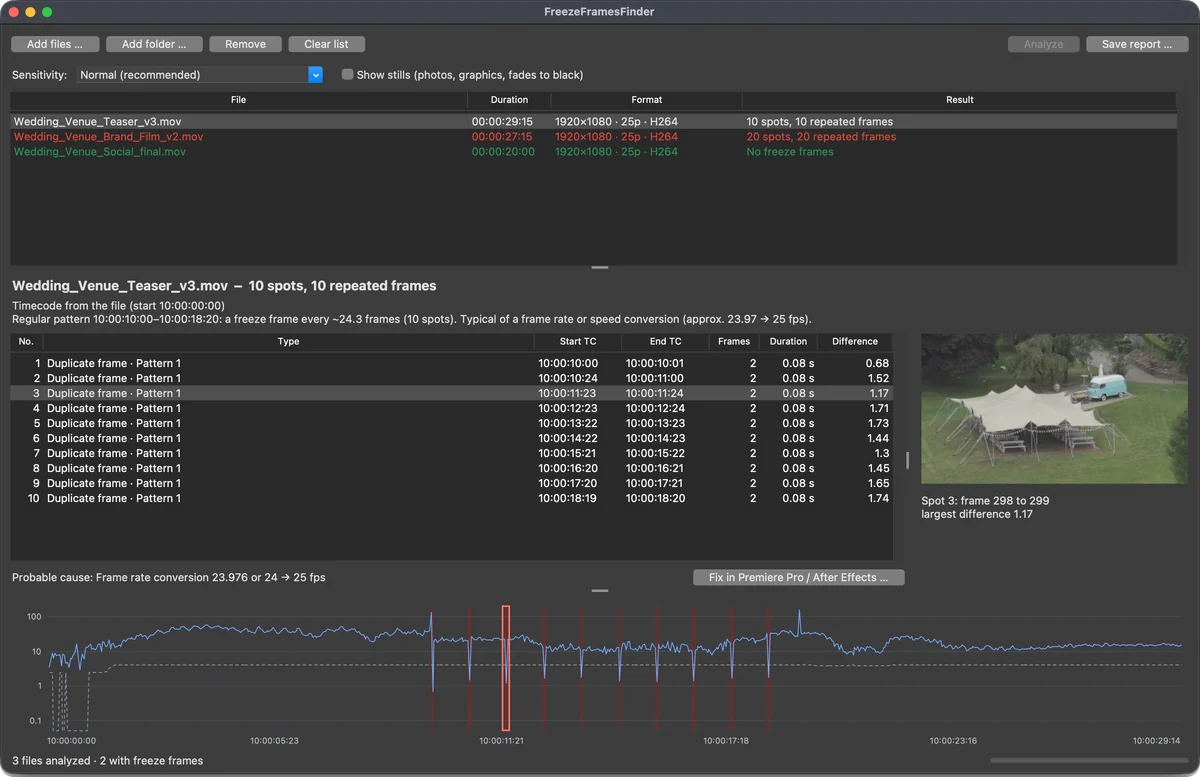Viewport: 1200px width, 777px height.
Task: Select spot 9 starting at 10:00:17:20
Action: tap(451, 483)
